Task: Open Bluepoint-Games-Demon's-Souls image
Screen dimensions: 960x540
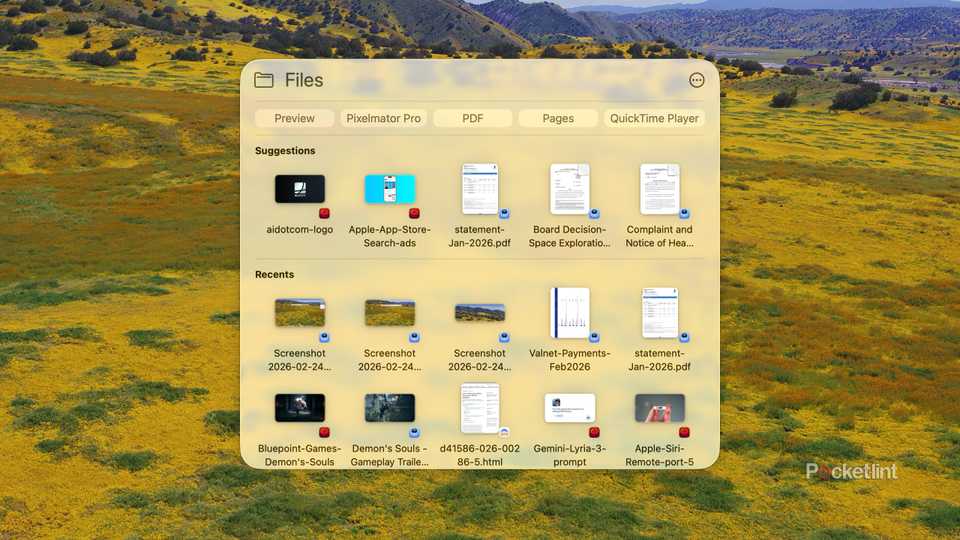Action: [299, 408]
